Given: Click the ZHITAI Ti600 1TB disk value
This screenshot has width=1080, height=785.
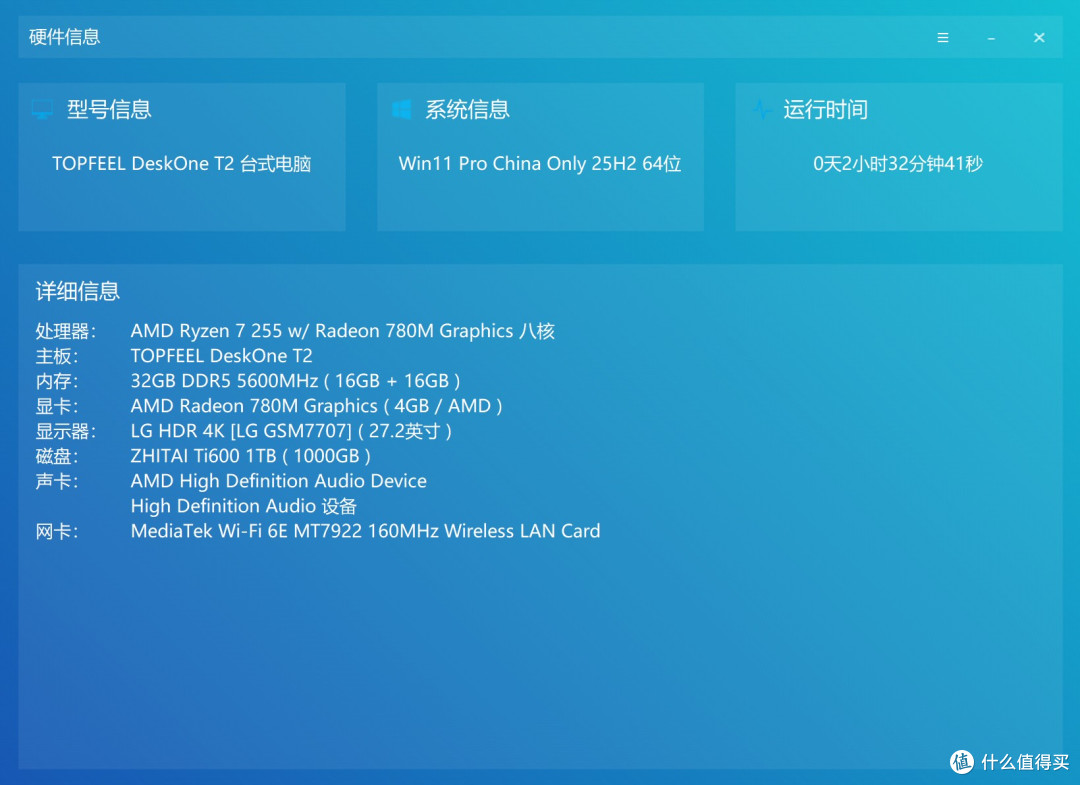Looking at the screenshot, I should pyautogui.click(x=251, y=456).
